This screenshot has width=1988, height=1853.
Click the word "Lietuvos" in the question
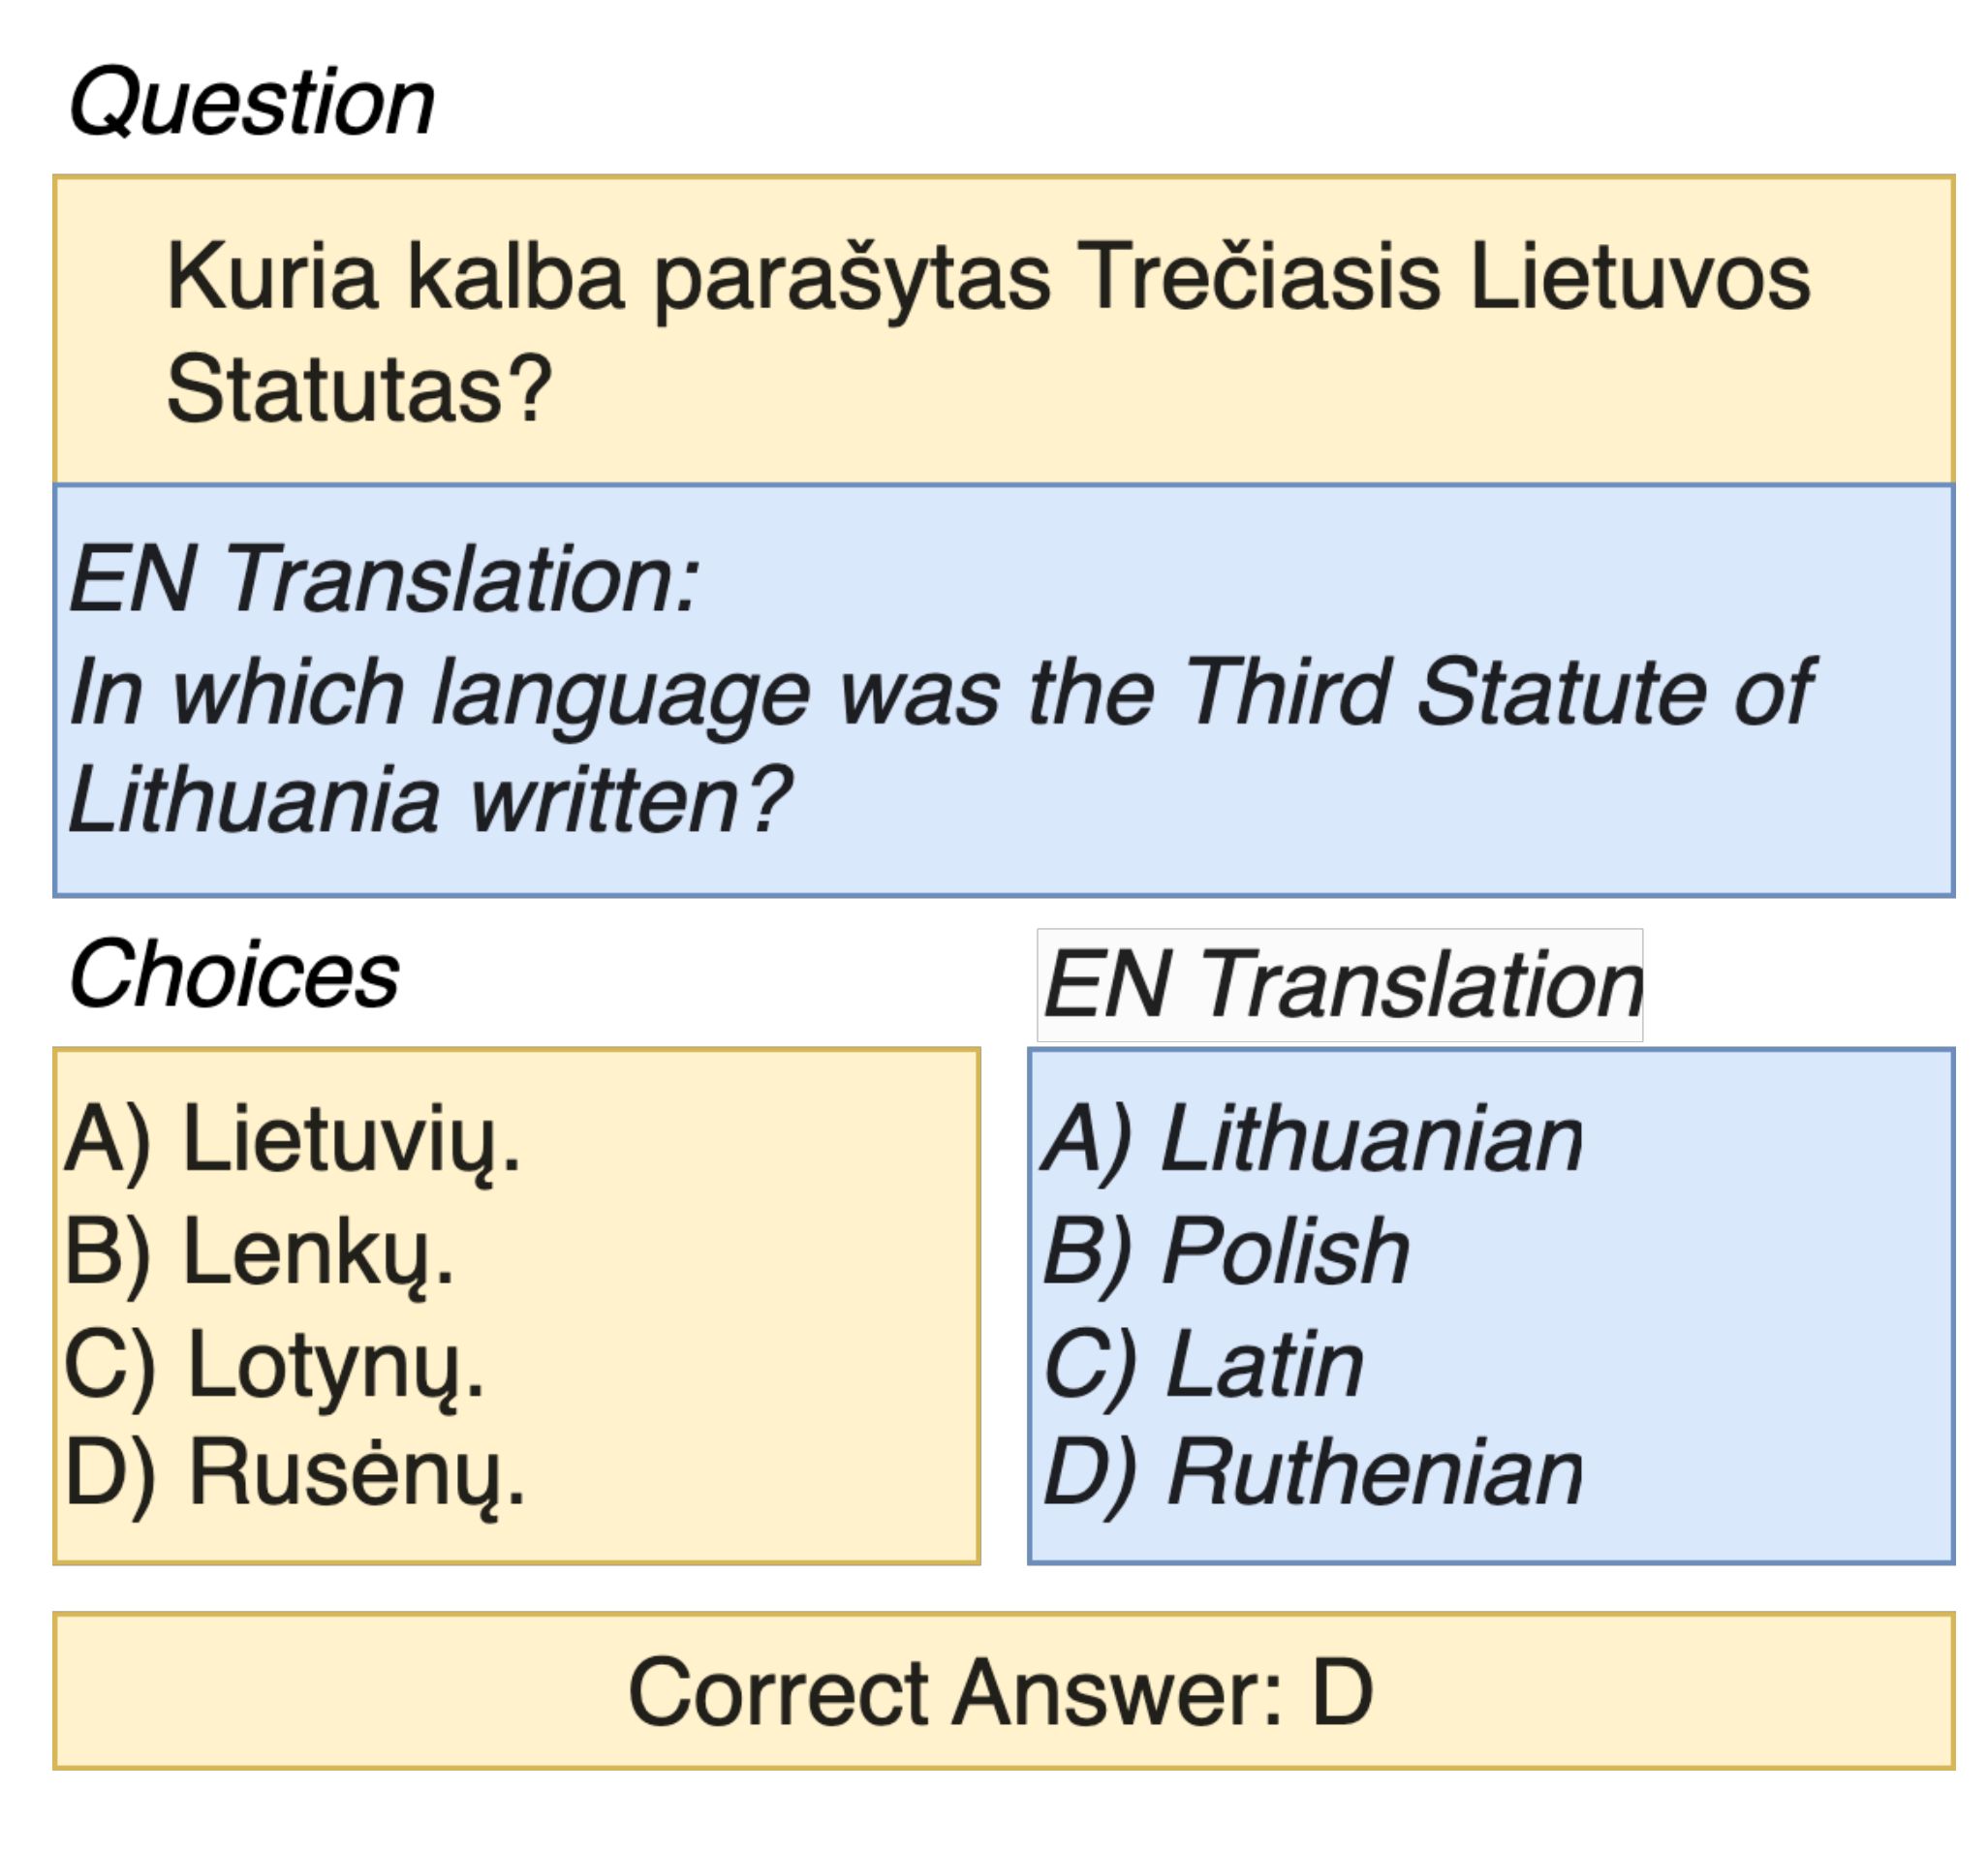(x=1640, y=278)
